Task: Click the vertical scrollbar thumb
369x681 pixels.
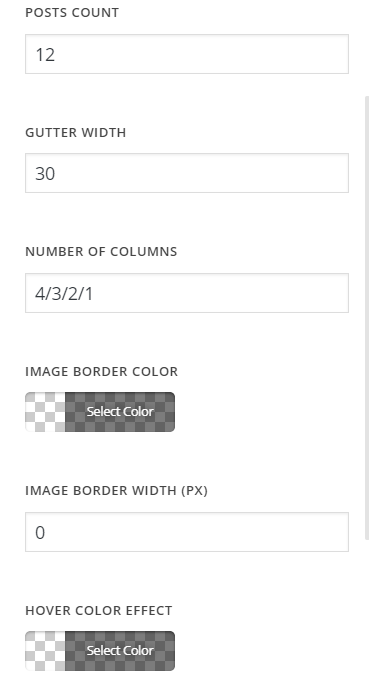Action: tap(367, 318)
